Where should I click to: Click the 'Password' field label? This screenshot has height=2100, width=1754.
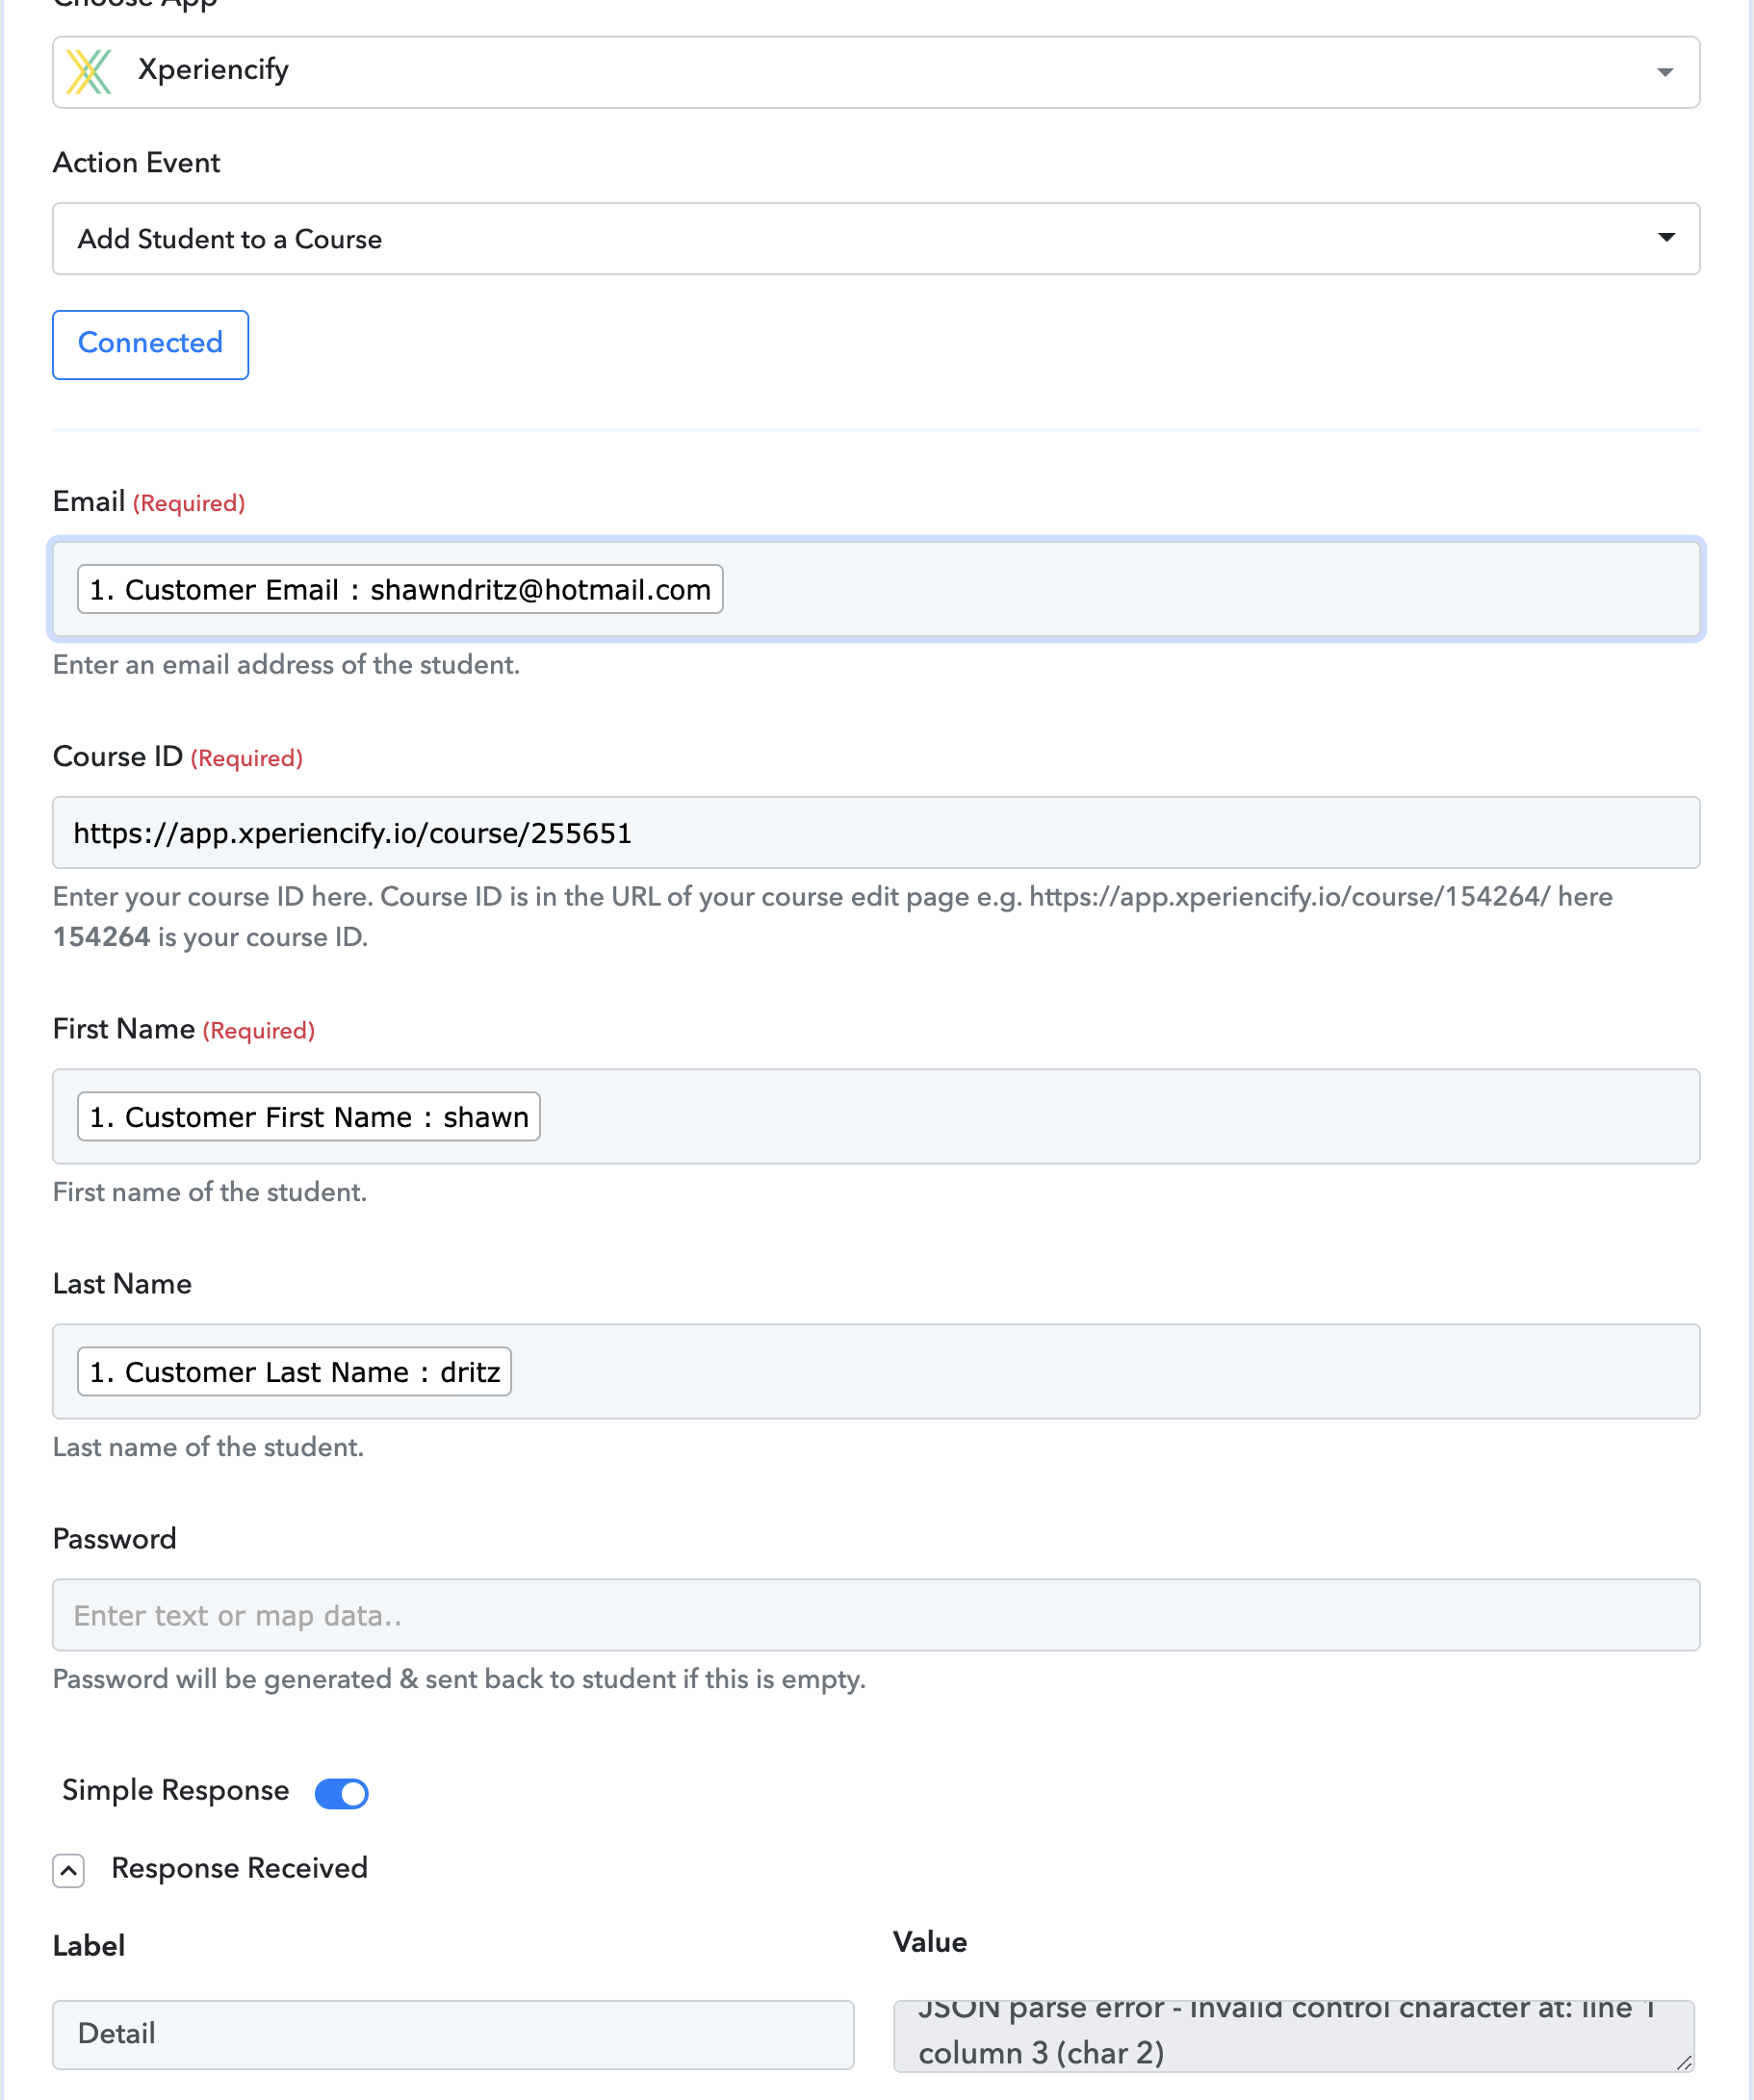[114, 1539]
